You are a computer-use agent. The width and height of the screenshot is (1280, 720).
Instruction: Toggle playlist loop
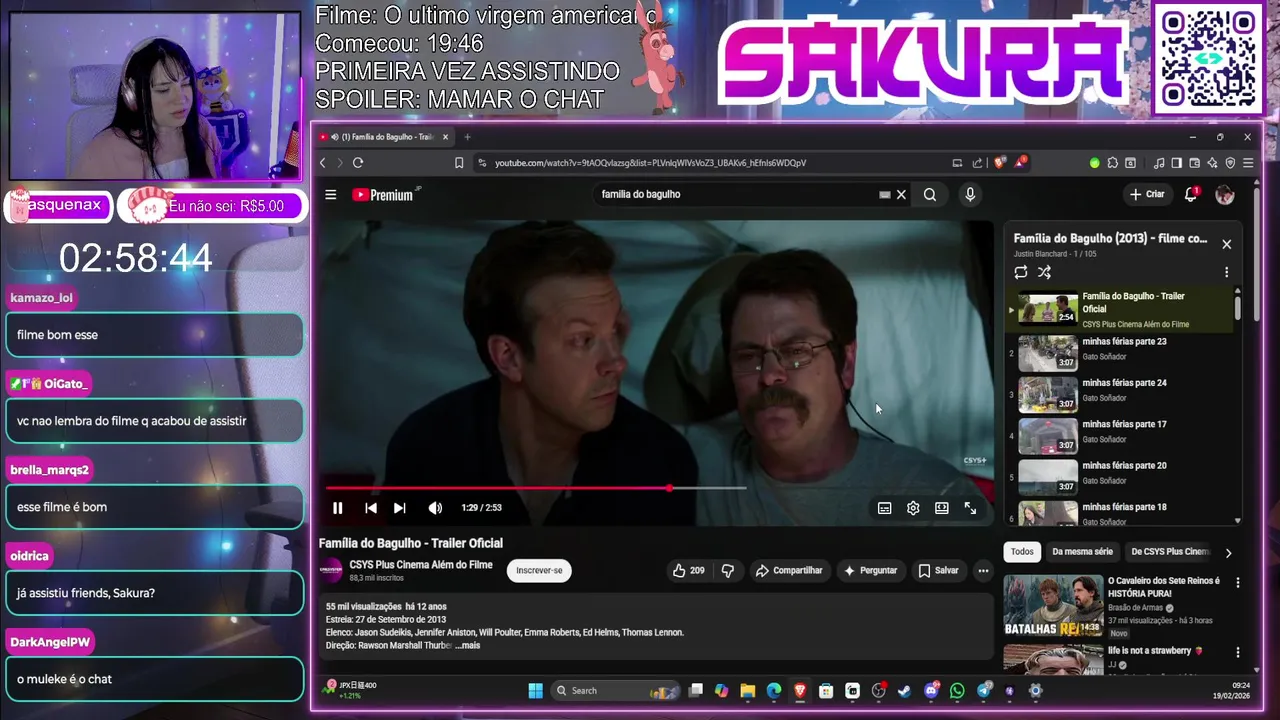click(1021, 272)
